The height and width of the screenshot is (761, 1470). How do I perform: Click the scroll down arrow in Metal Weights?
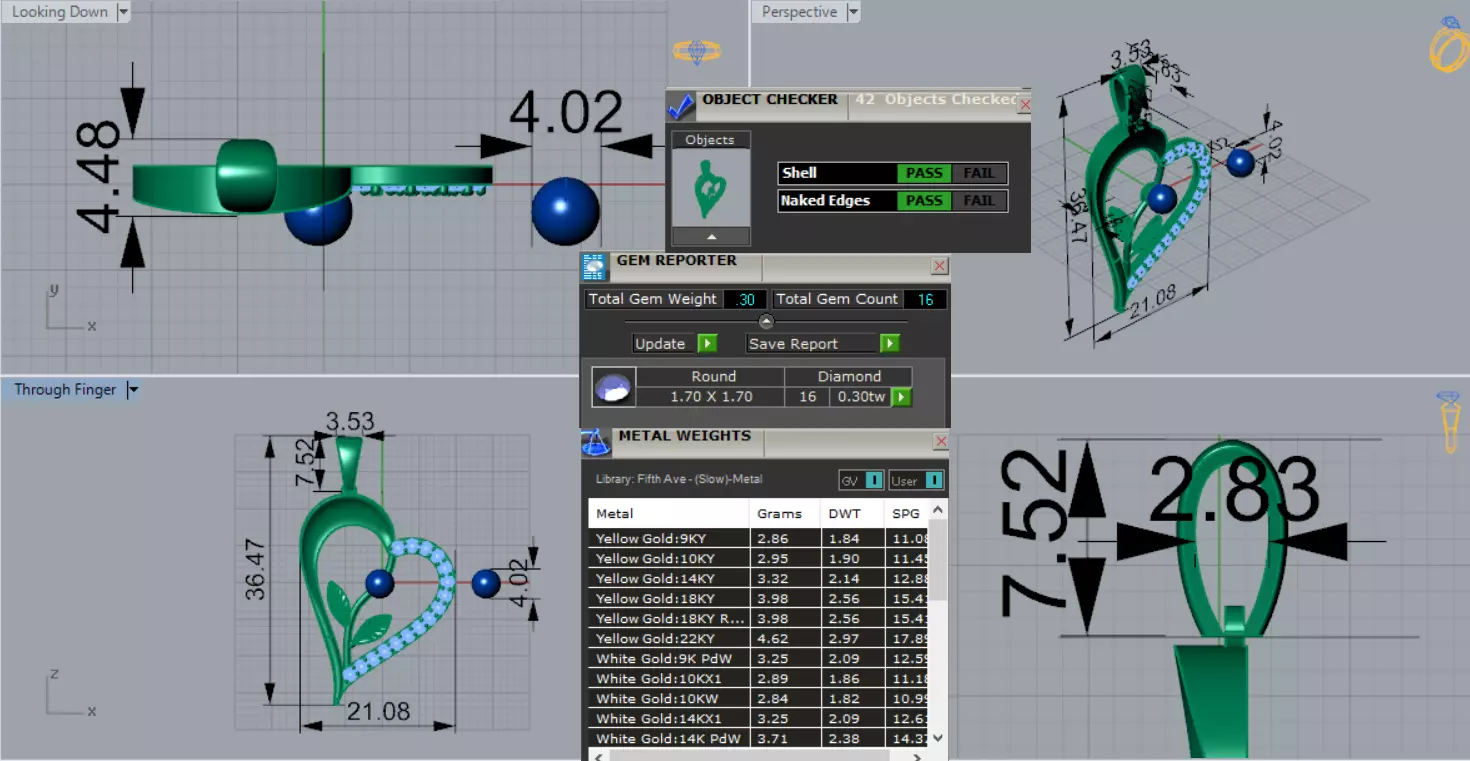pos(938,738)
